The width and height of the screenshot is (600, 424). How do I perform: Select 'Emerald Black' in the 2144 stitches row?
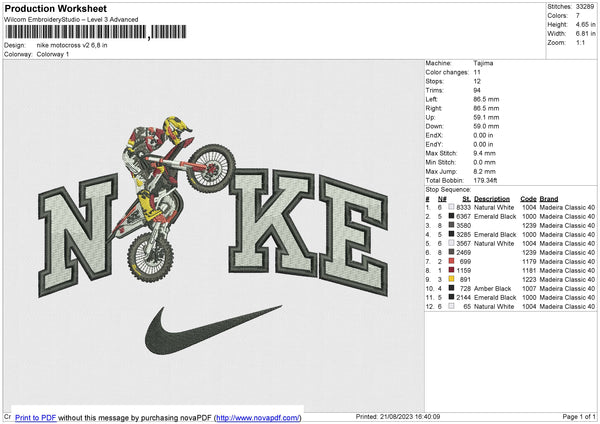pyautogui.click(x=495, y=297)
